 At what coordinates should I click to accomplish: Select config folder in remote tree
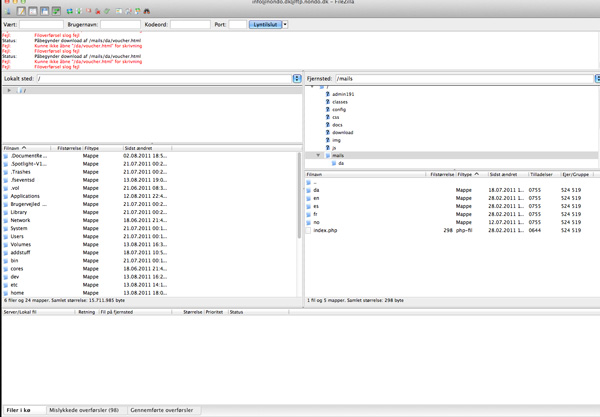pos(339,109)
